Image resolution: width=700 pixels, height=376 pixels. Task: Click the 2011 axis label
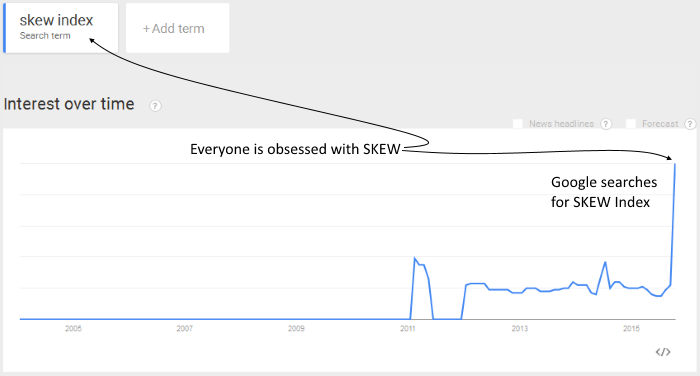[408, 329]
